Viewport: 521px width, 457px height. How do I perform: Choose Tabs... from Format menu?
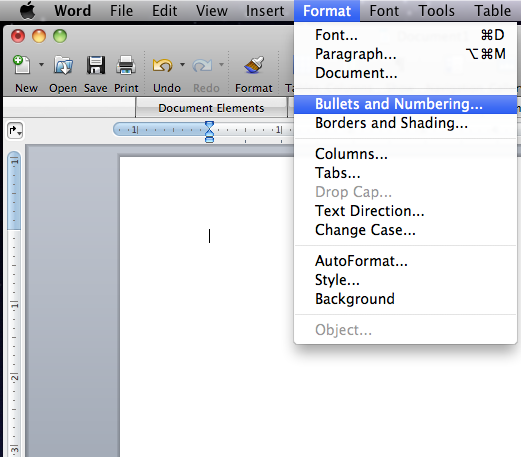[405, 173]
